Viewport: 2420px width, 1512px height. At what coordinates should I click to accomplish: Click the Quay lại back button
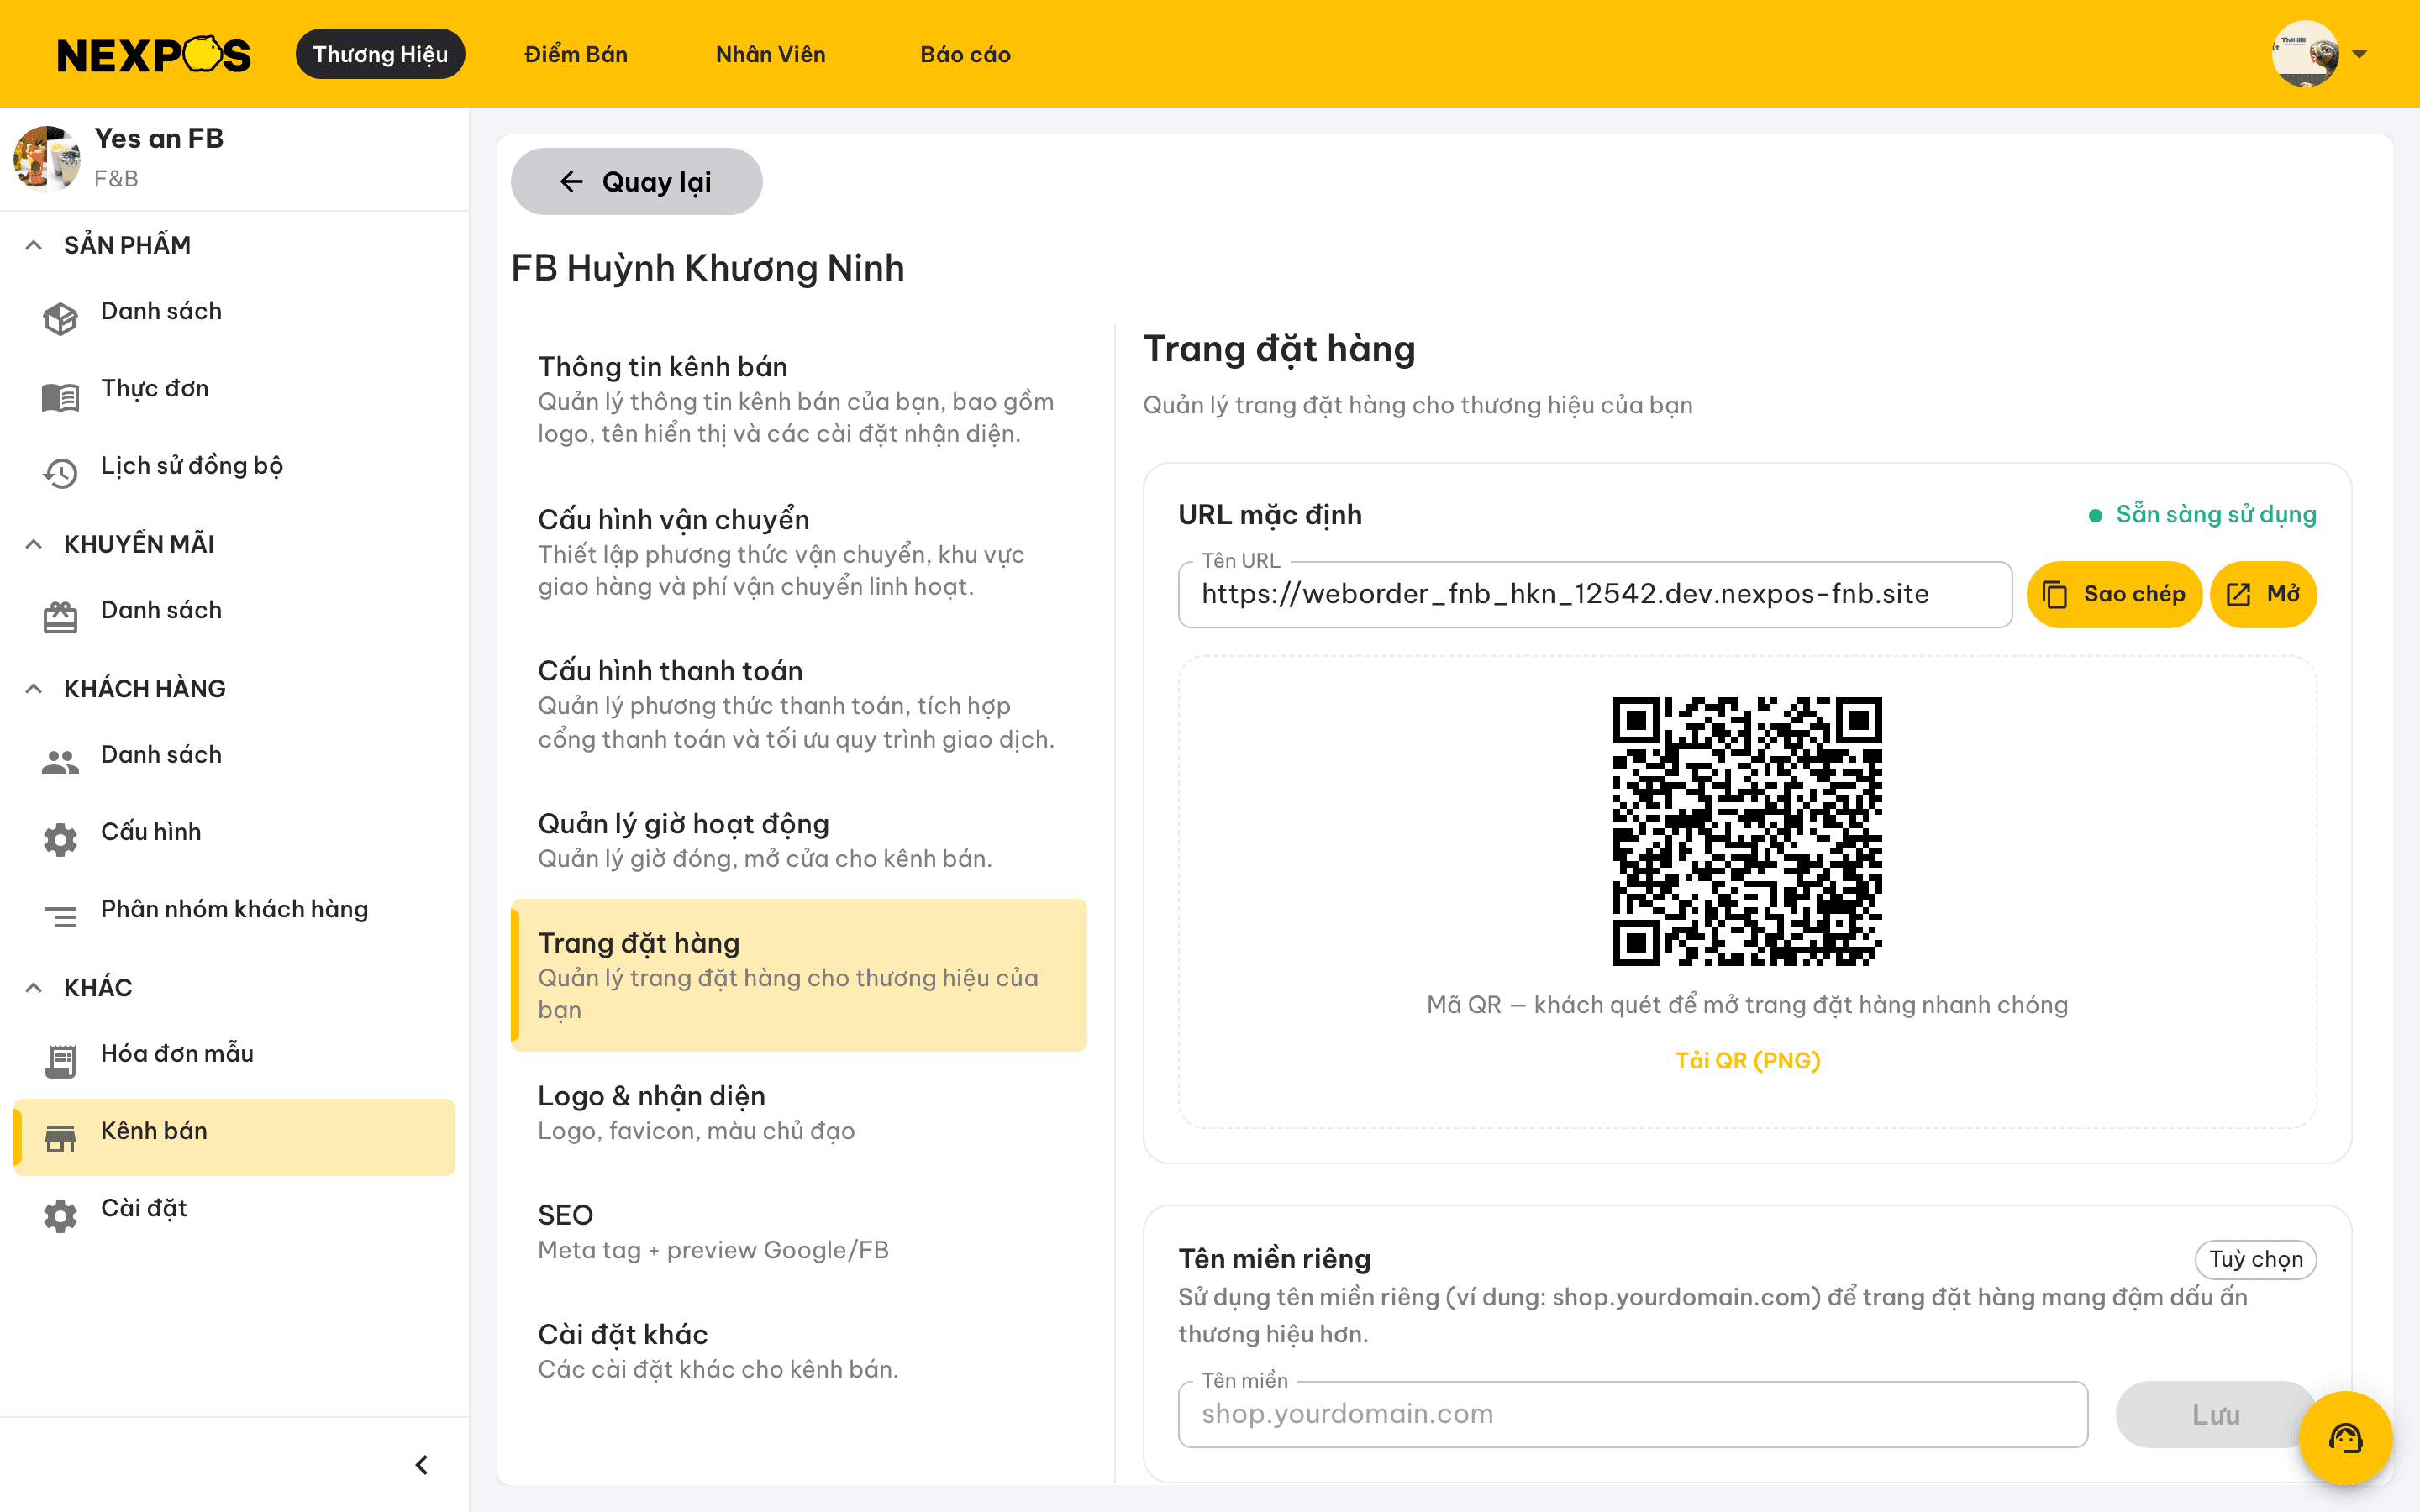coord(636,181)
